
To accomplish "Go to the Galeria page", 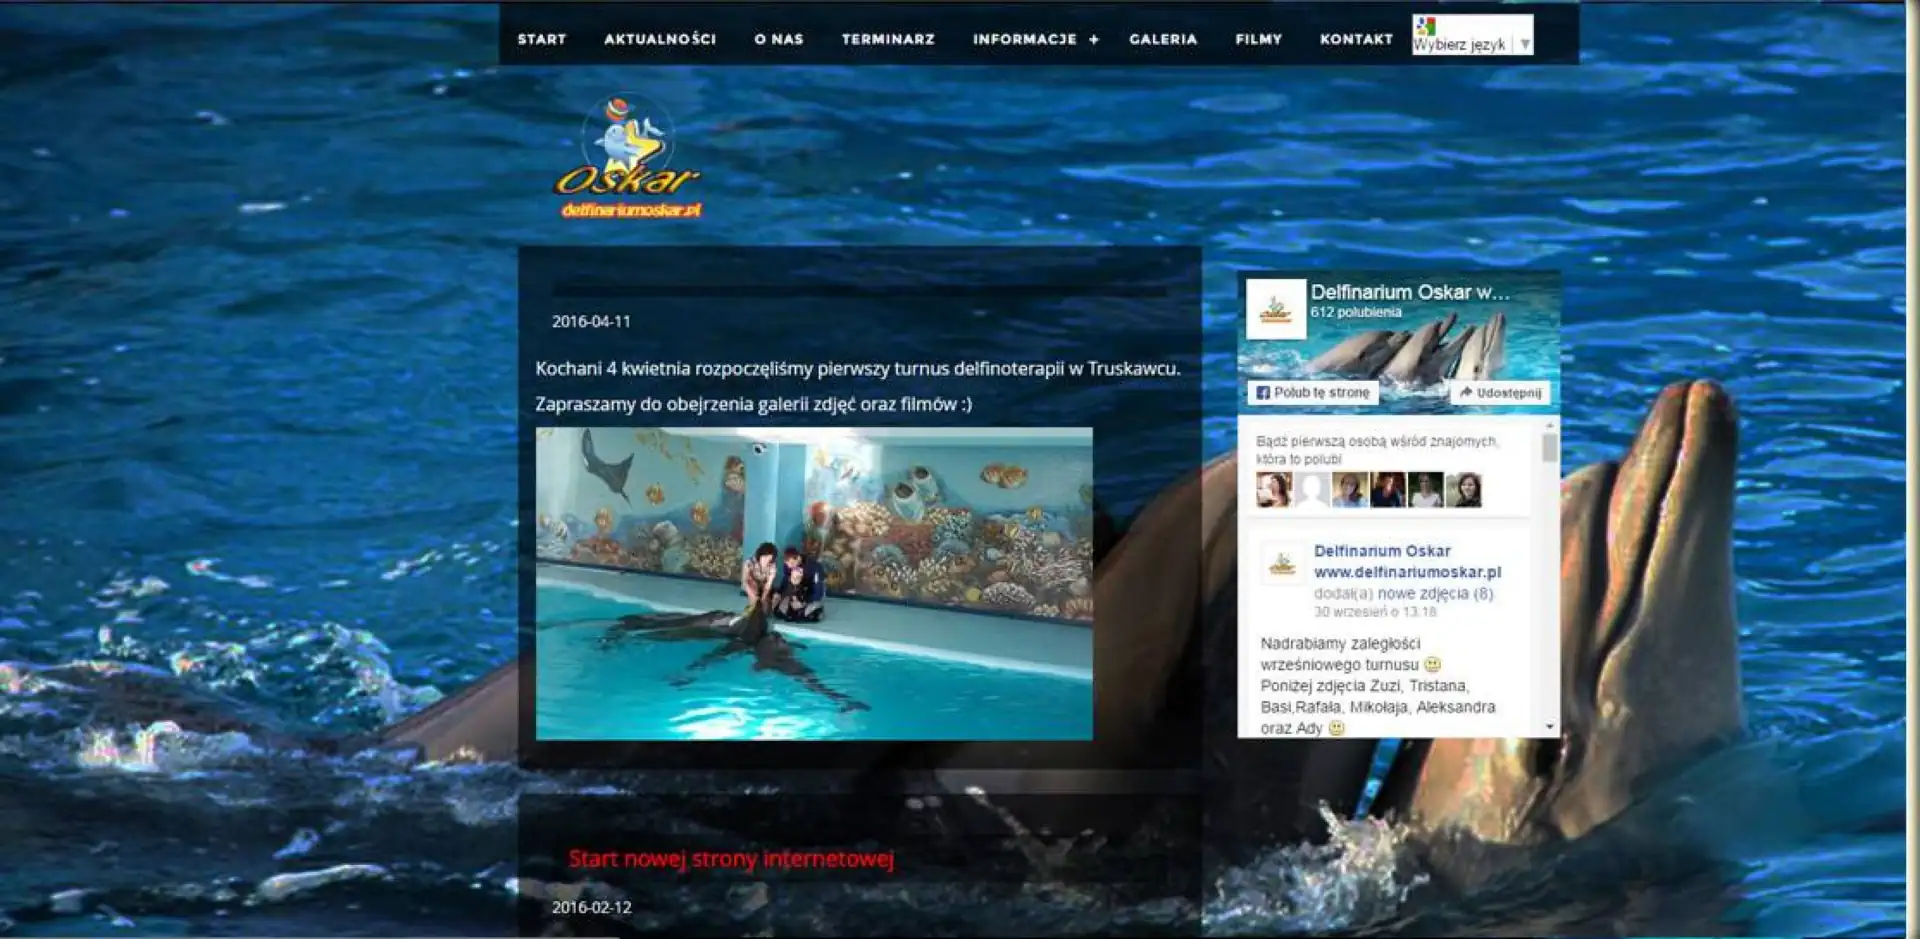I will pyautogui.click(x=1162, y=40).
